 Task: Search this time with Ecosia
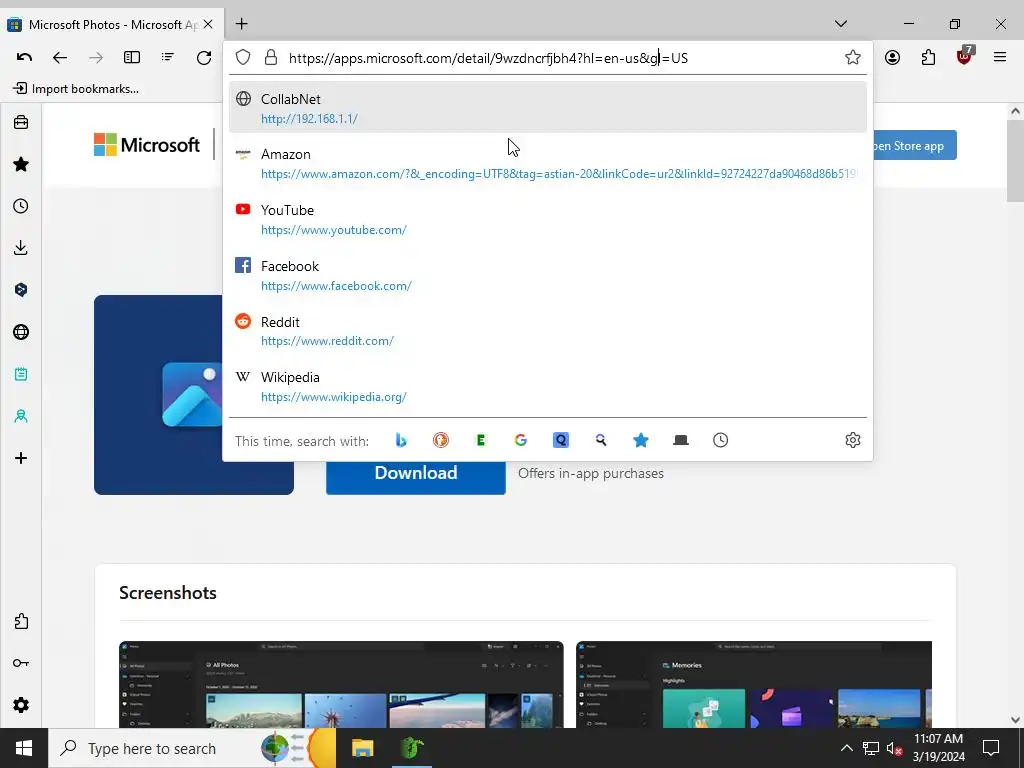point(481,440)
